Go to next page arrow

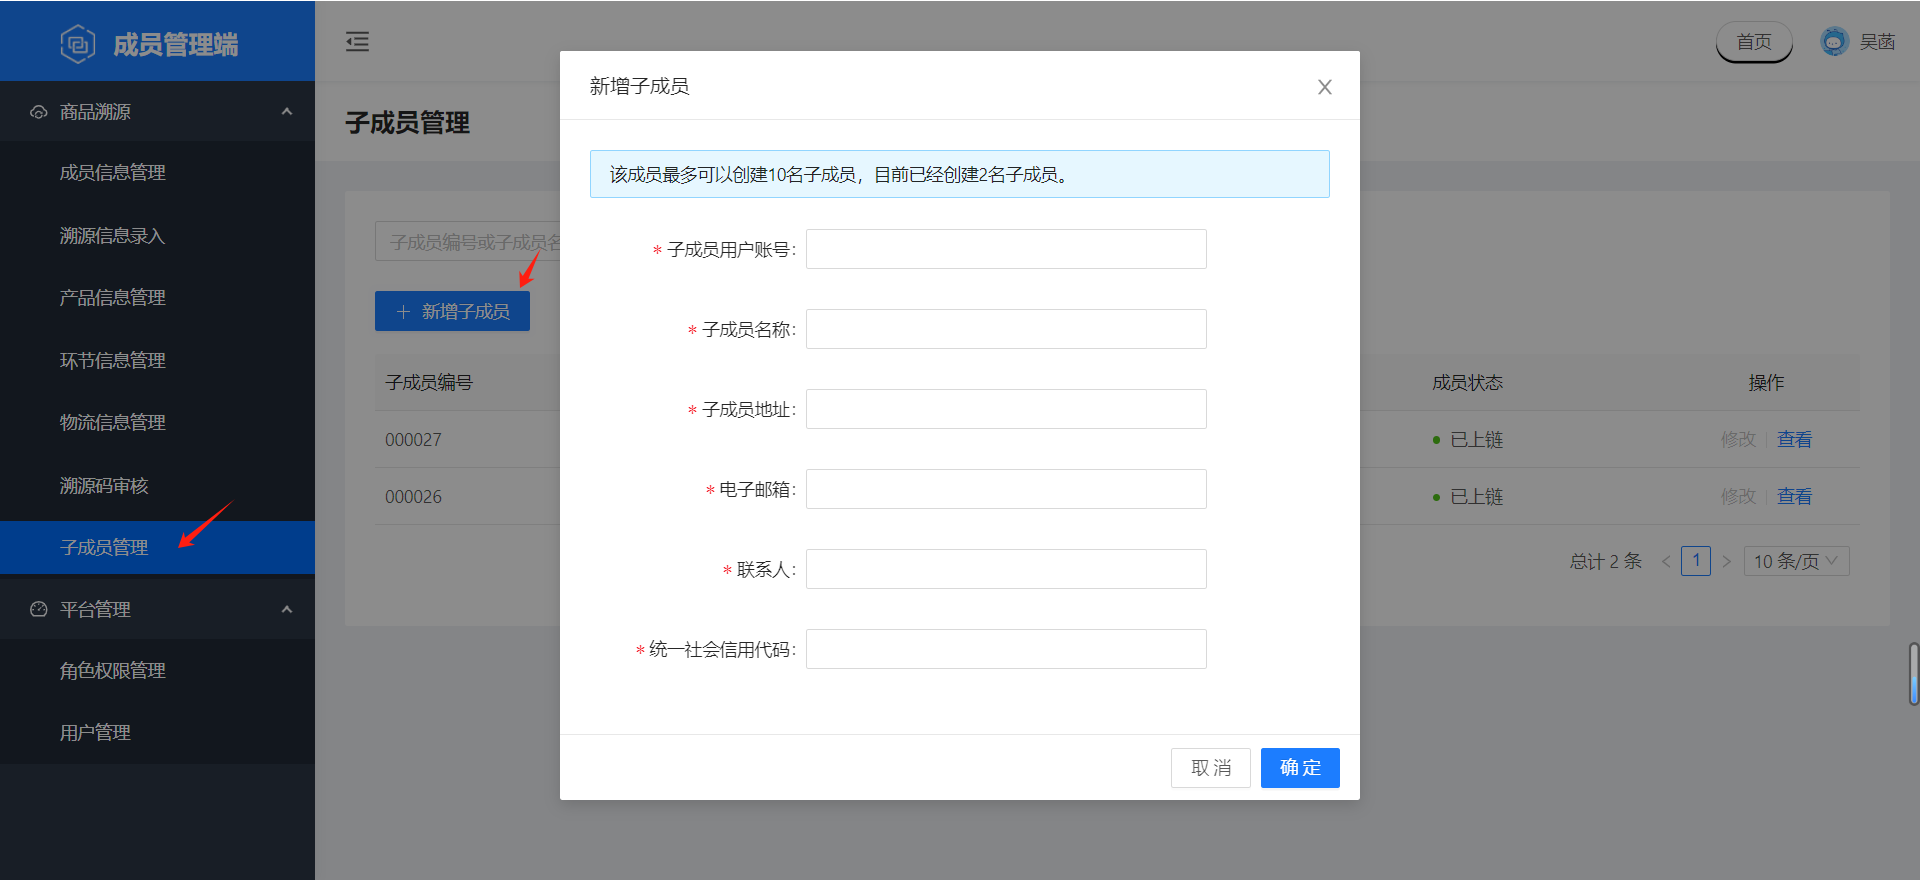point(1726,561)
